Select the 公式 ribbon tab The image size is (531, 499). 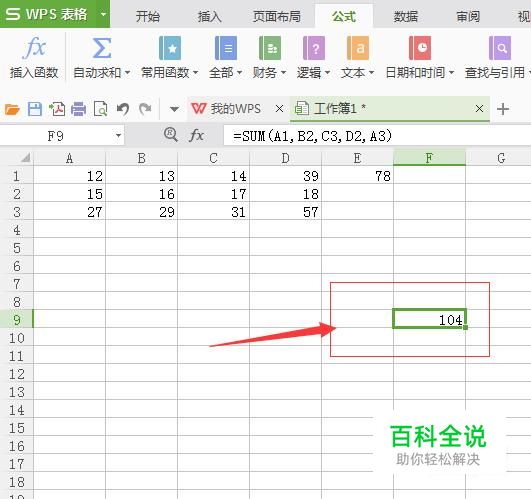pos(344,16)
